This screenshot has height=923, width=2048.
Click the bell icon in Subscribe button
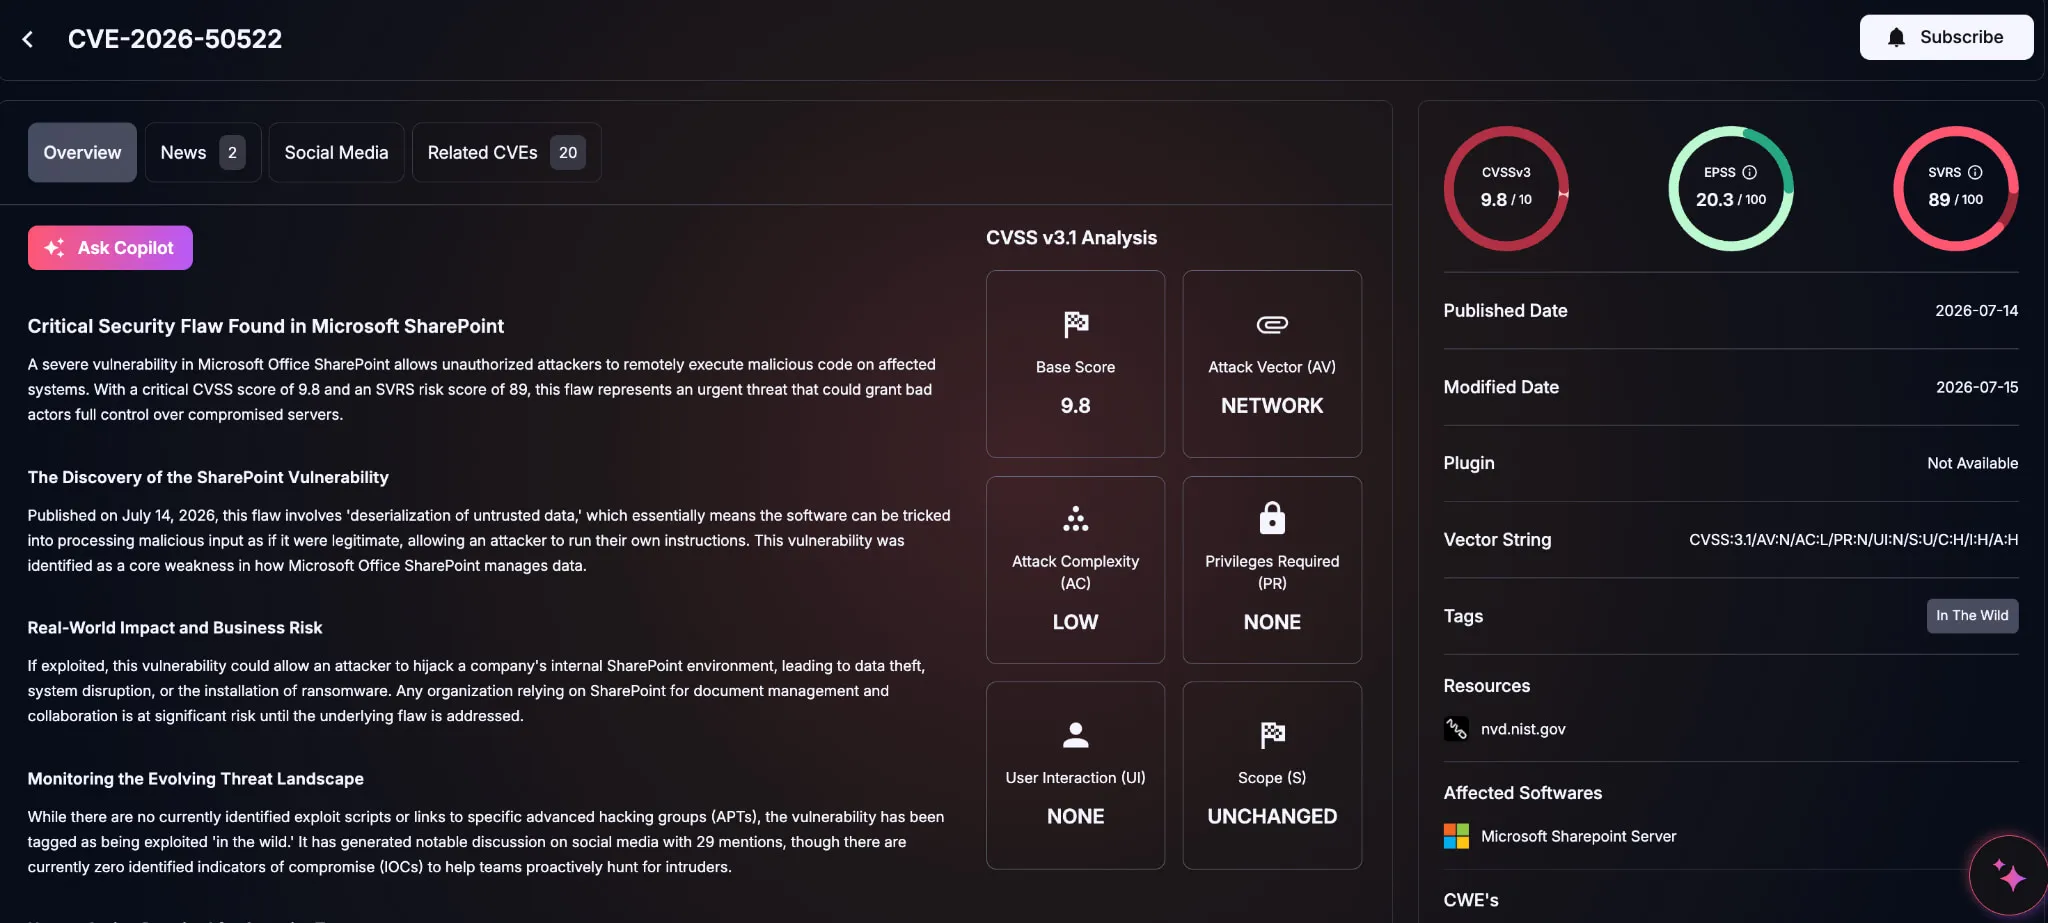point(1896,37)
